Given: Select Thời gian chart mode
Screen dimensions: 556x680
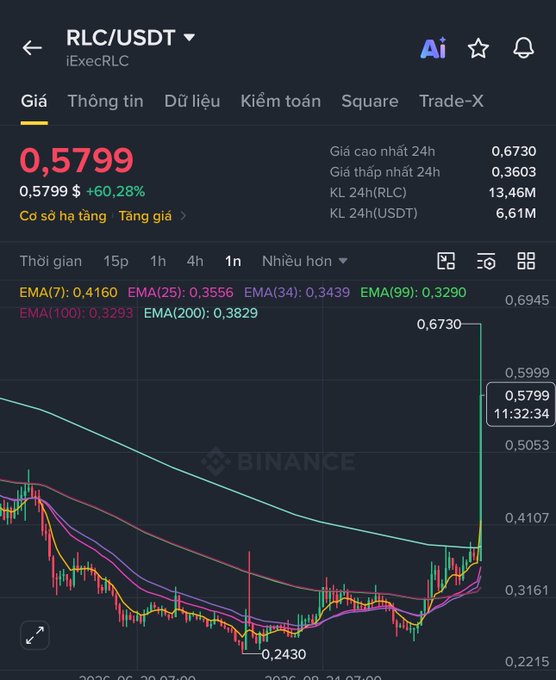Looking at the screenshot, I should coord(51,261).
